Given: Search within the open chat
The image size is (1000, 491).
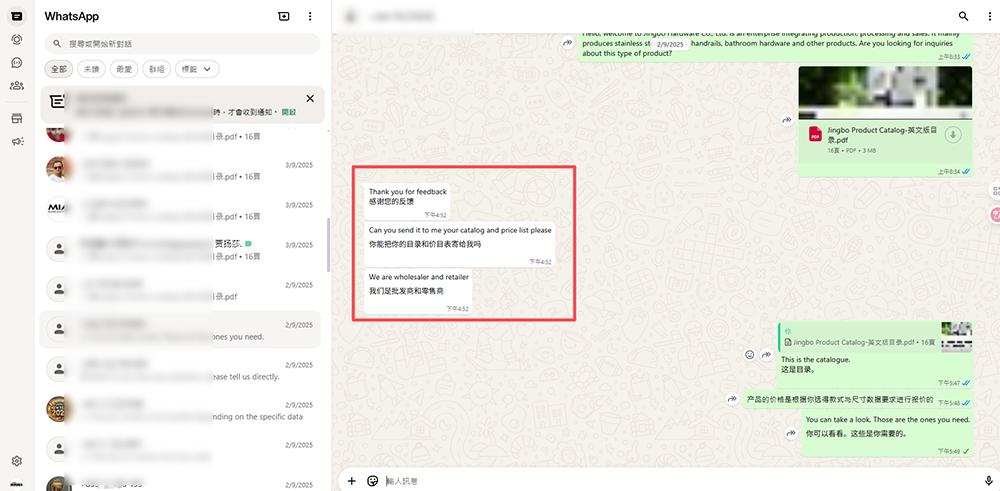Looking at the screenshot, I should [964, 17].
